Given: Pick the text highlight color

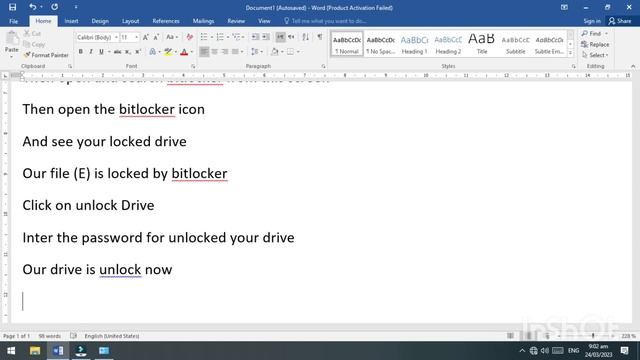Looking at the screenshot, I should tap(168, 52).
